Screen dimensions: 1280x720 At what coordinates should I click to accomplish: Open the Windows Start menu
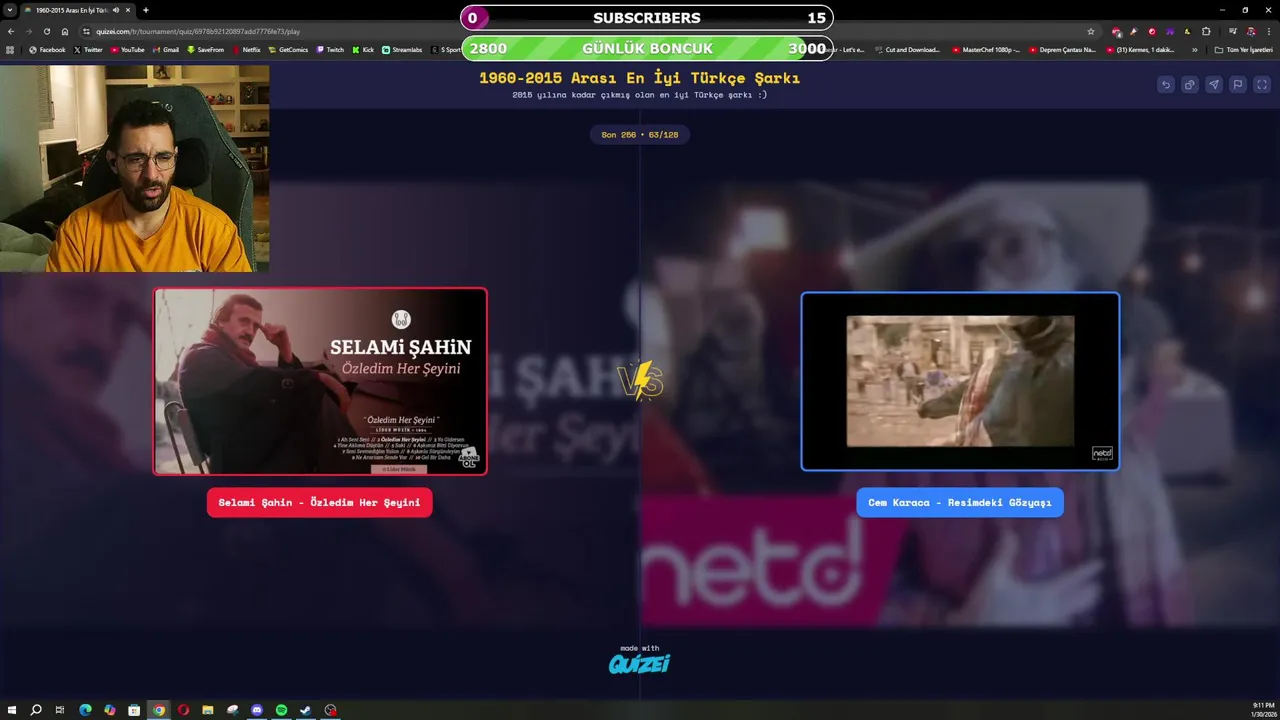point(12,710)
